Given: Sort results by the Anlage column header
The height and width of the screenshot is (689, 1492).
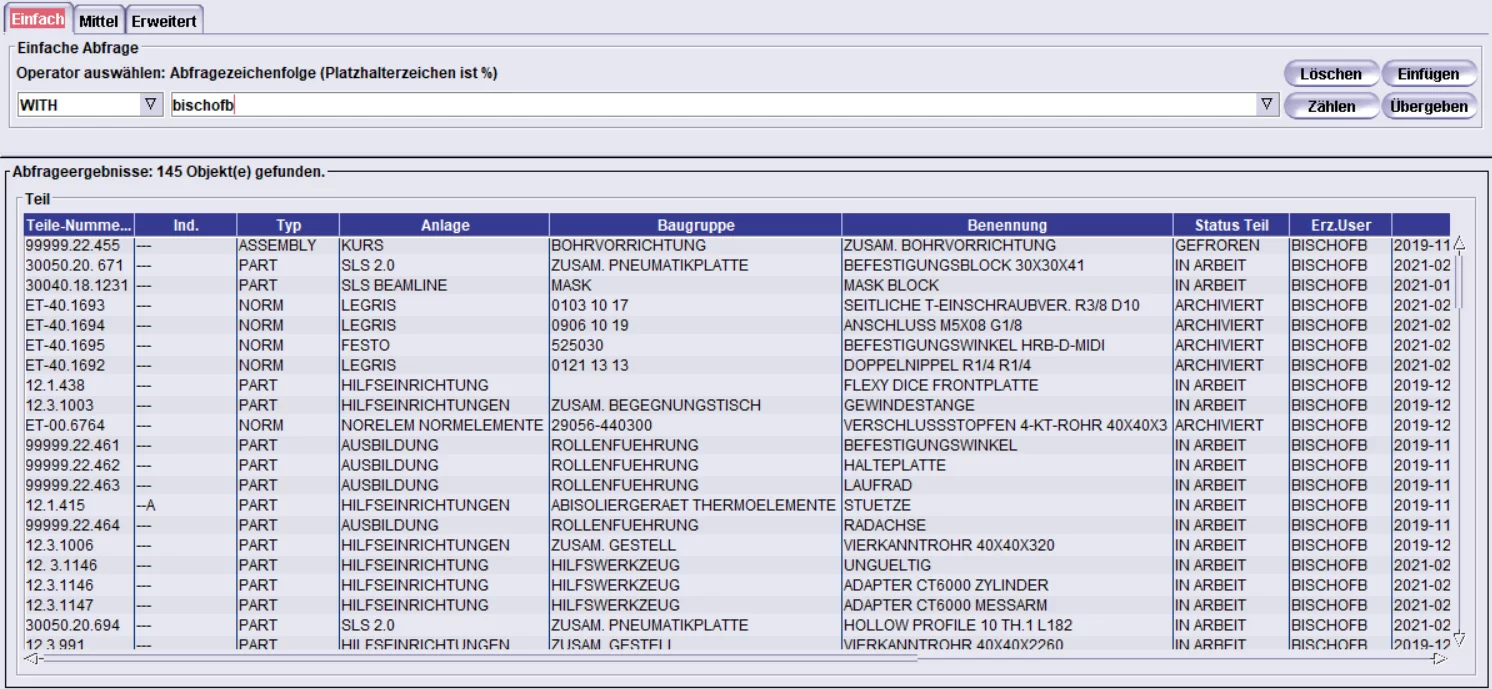Looking at the screenshot, I should point(444,225).
